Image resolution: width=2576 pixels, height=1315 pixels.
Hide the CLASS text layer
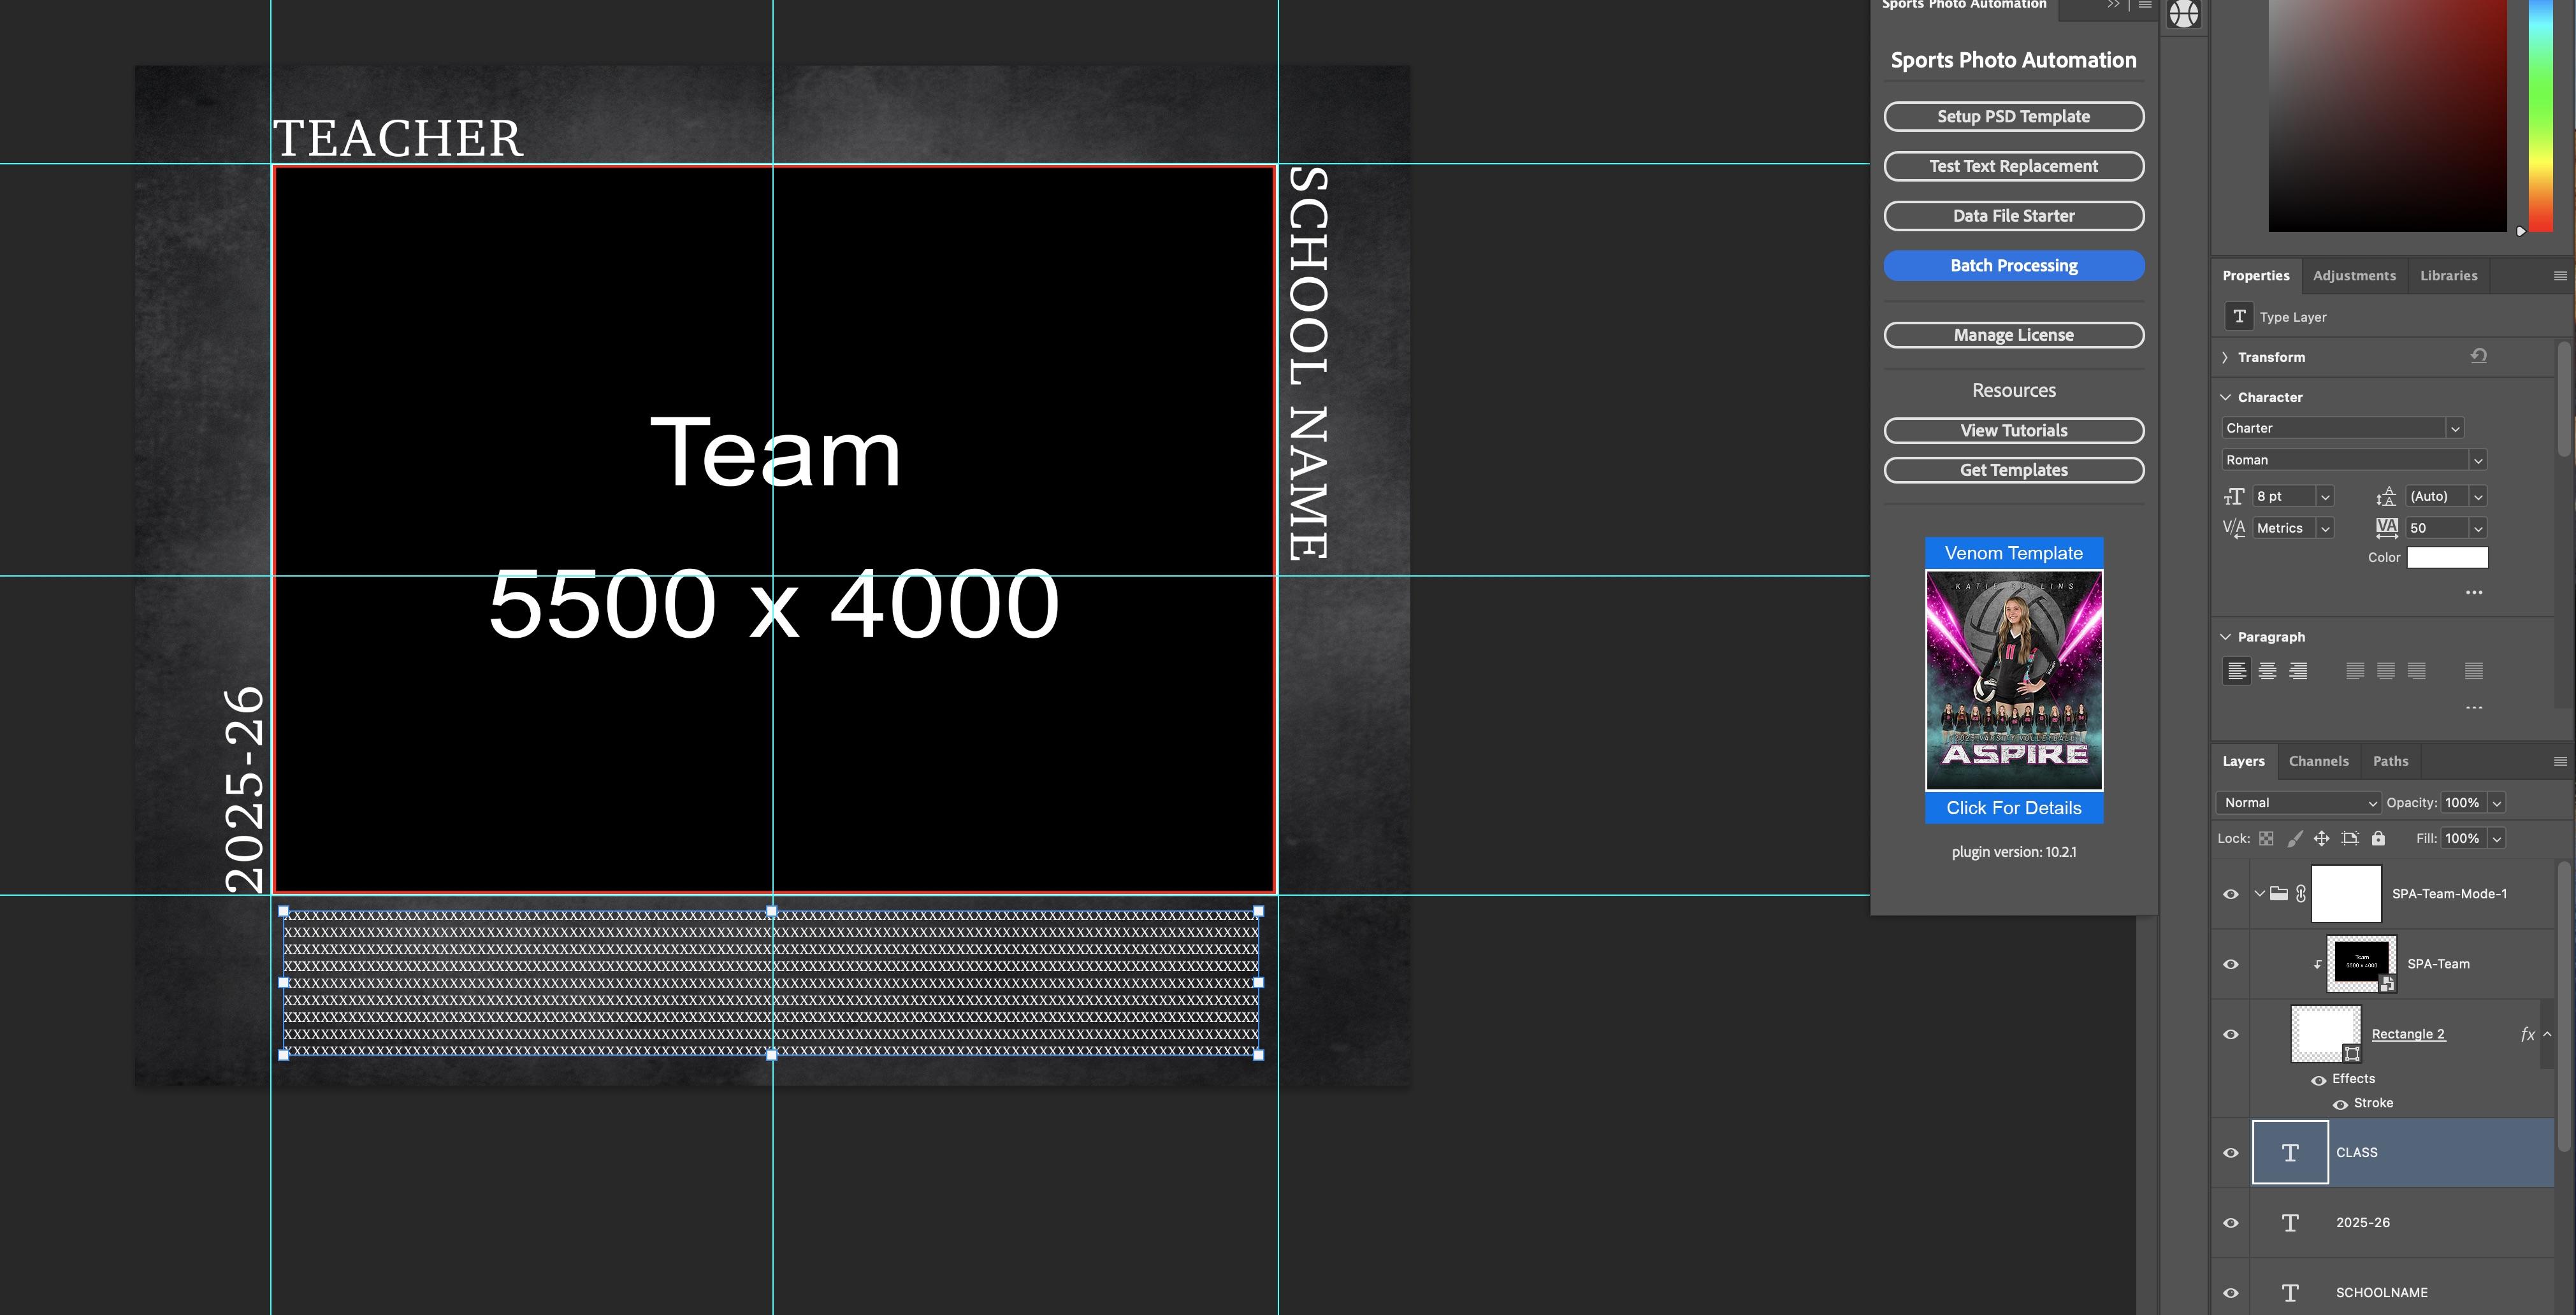[2230, 1152]
